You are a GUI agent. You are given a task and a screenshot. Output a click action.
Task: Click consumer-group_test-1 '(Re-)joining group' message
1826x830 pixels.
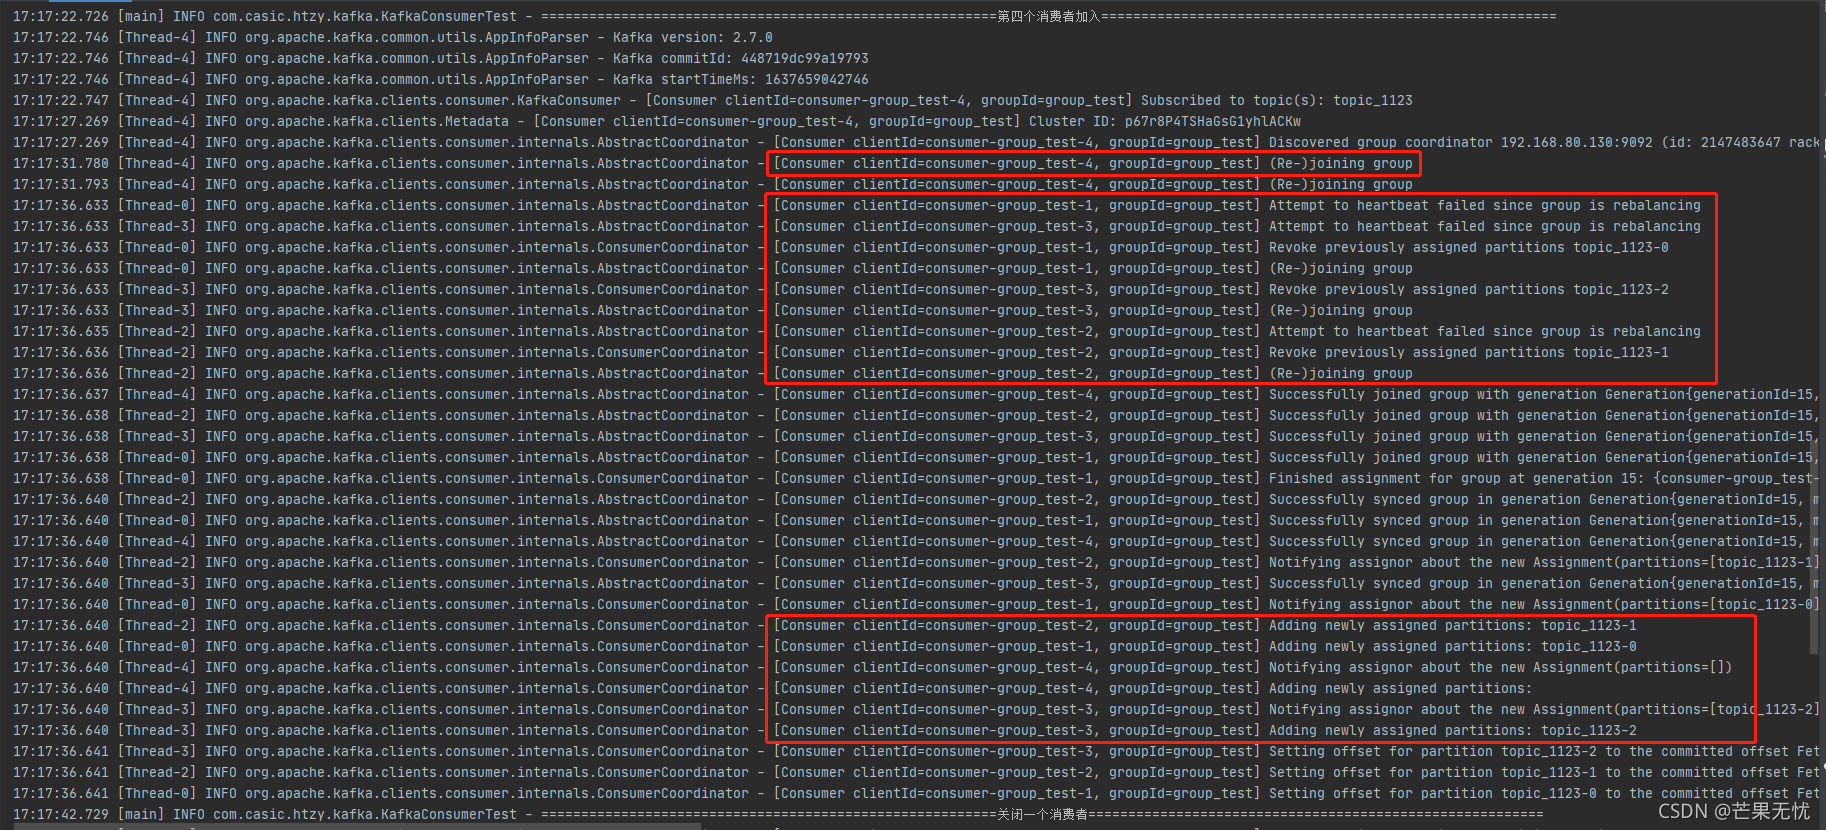click(1341, 268)
